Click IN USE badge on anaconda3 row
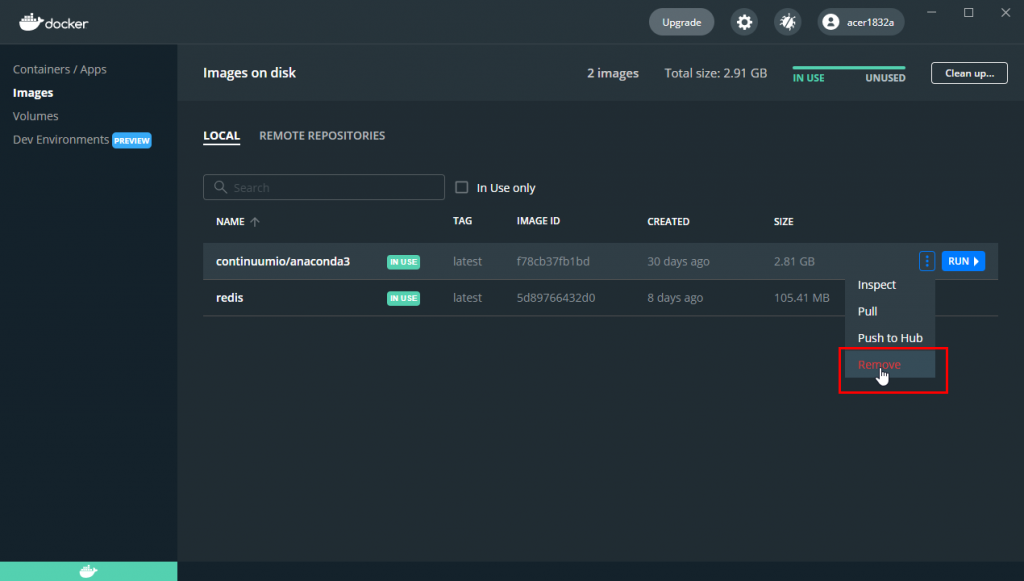The image size is (1024, 581). coord(404,262)
